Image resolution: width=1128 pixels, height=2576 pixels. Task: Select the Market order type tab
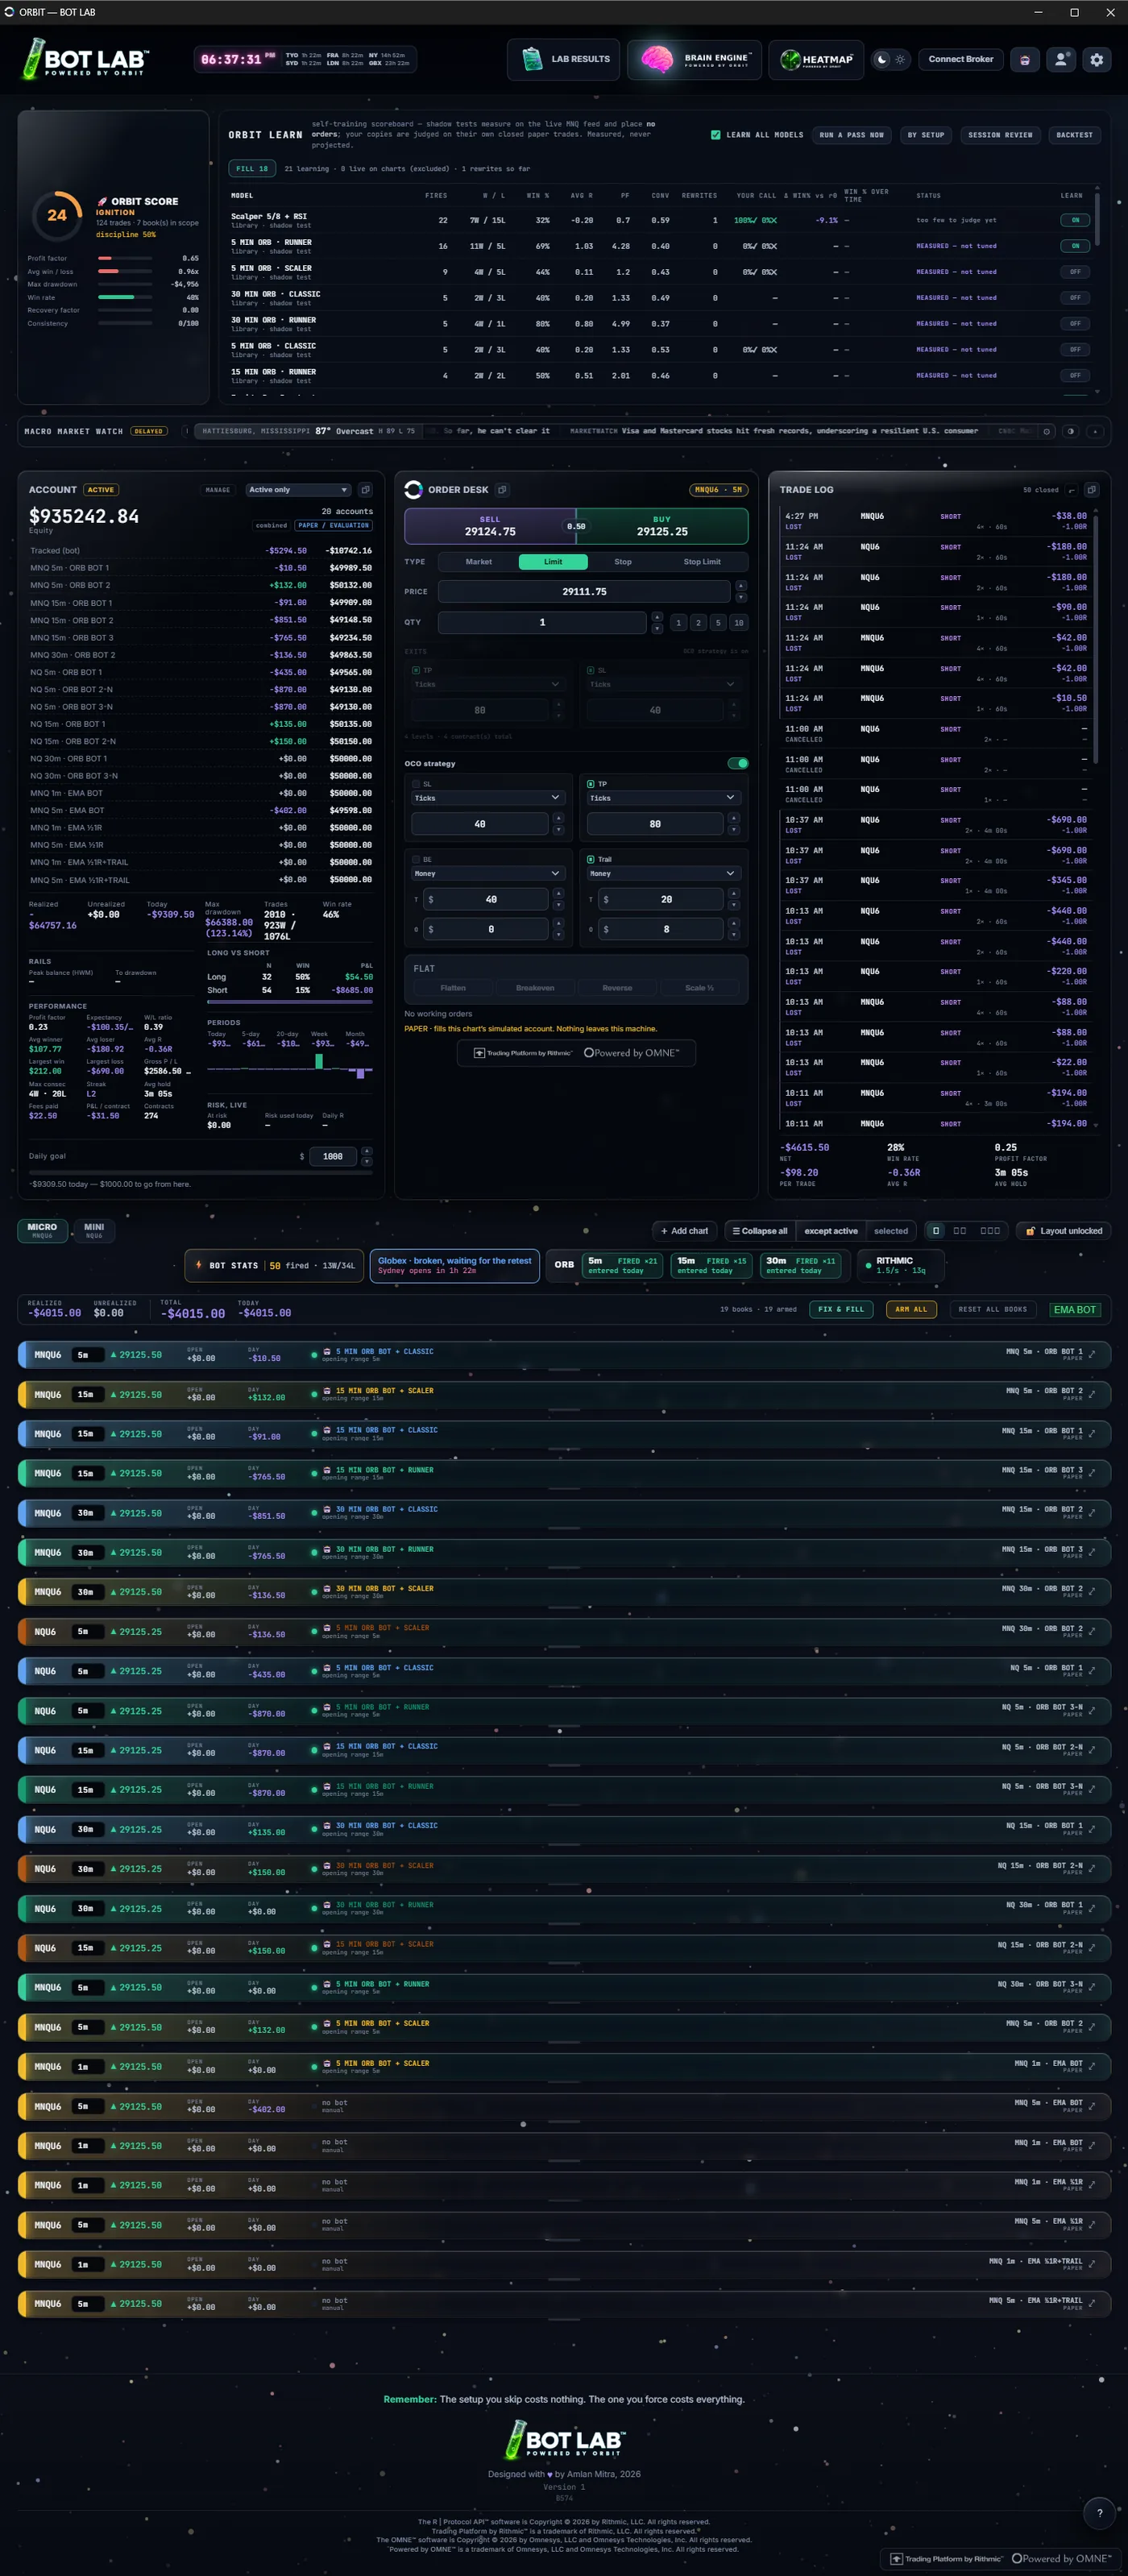[x=478, y=562]
